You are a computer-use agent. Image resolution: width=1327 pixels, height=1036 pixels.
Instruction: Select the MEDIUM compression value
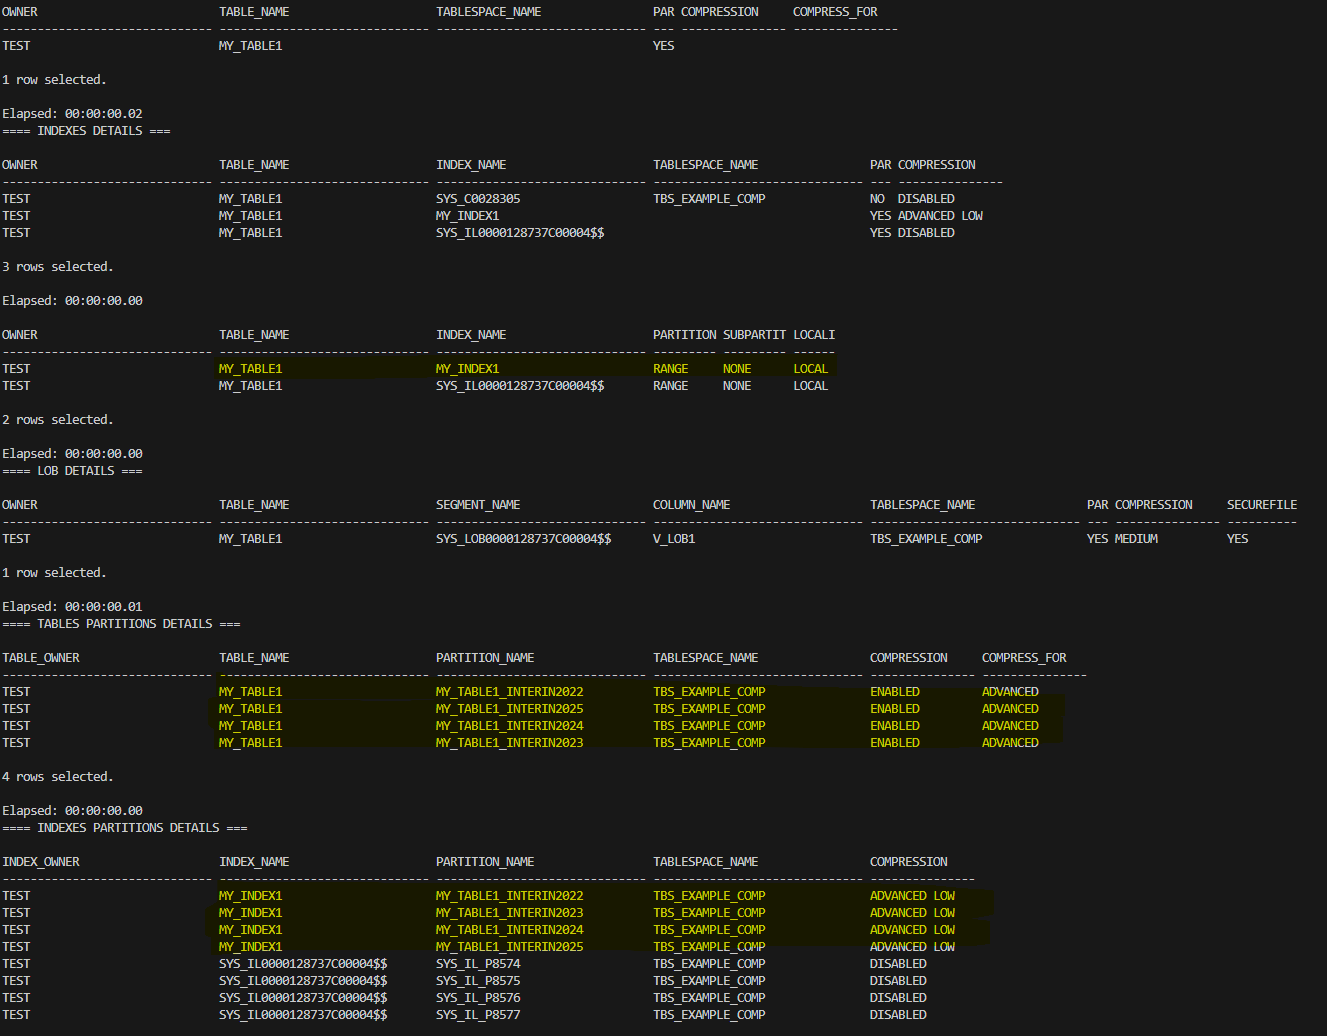point(1135,539)
